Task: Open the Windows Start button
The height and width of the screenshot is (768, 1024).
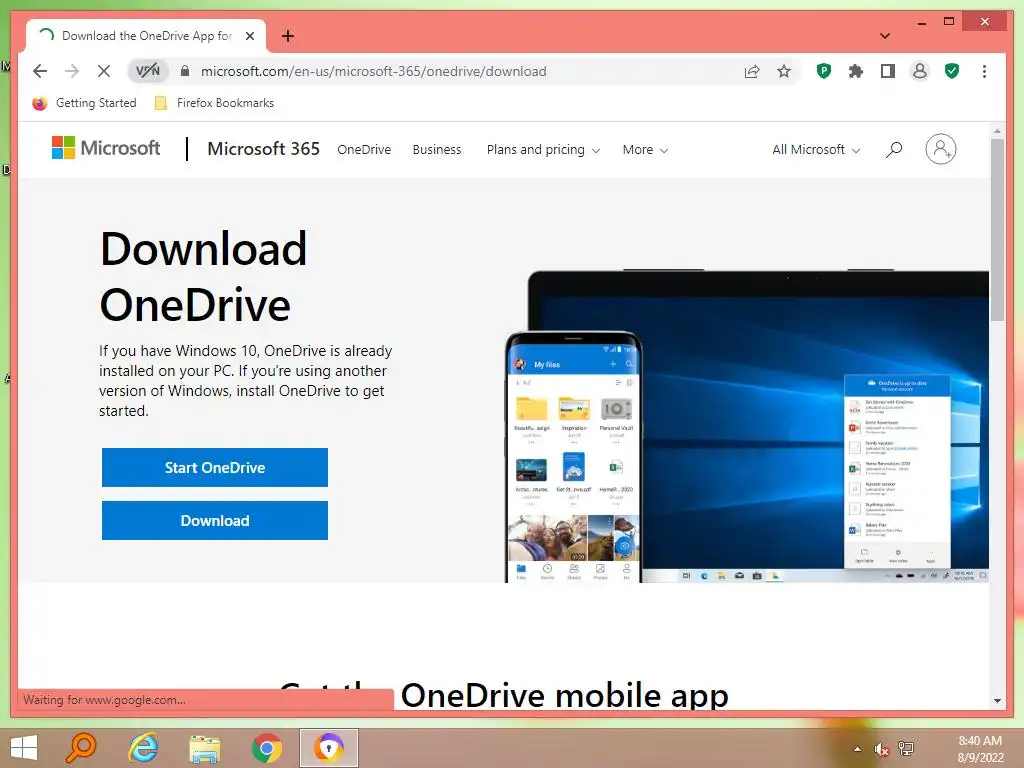Action: click(25, 748)
